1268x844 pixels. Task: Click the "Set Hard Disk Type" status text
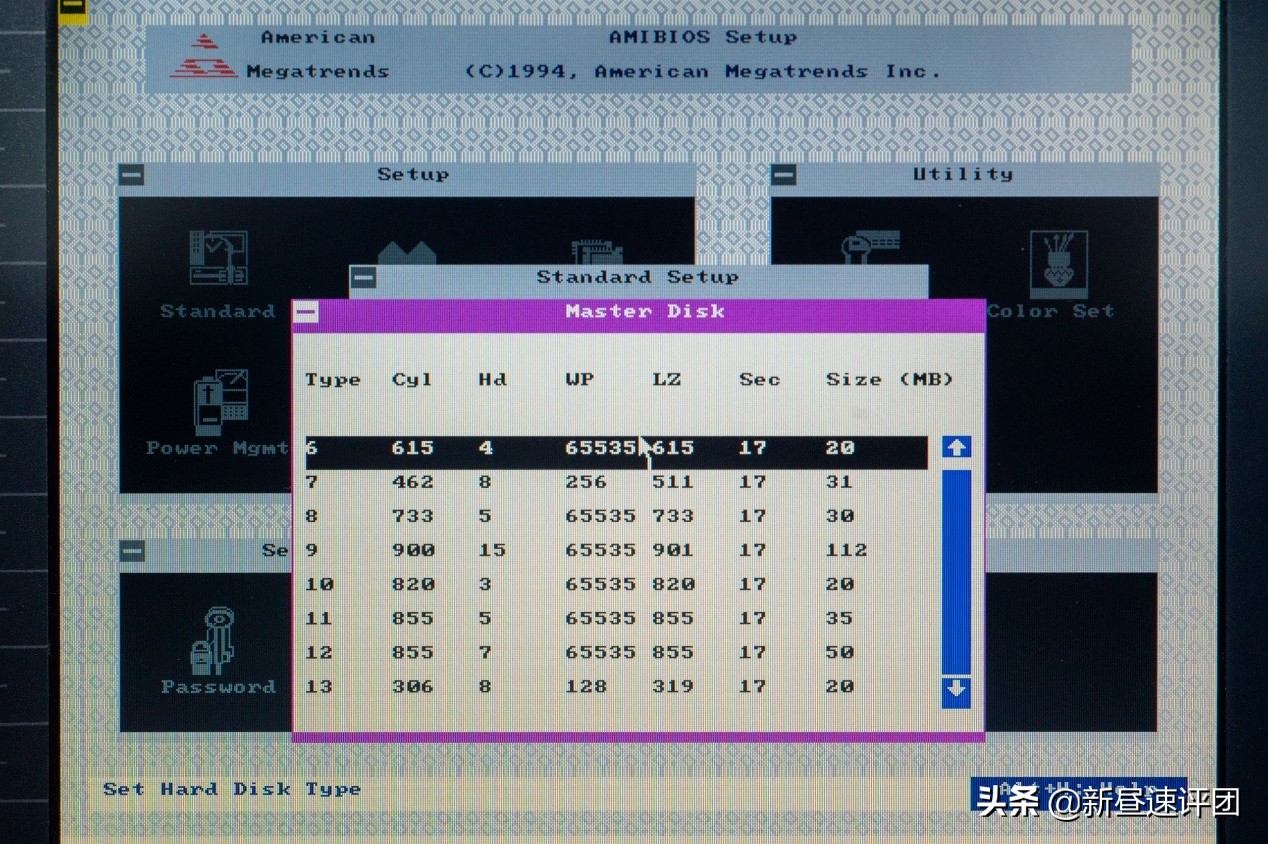coord(232,790)
